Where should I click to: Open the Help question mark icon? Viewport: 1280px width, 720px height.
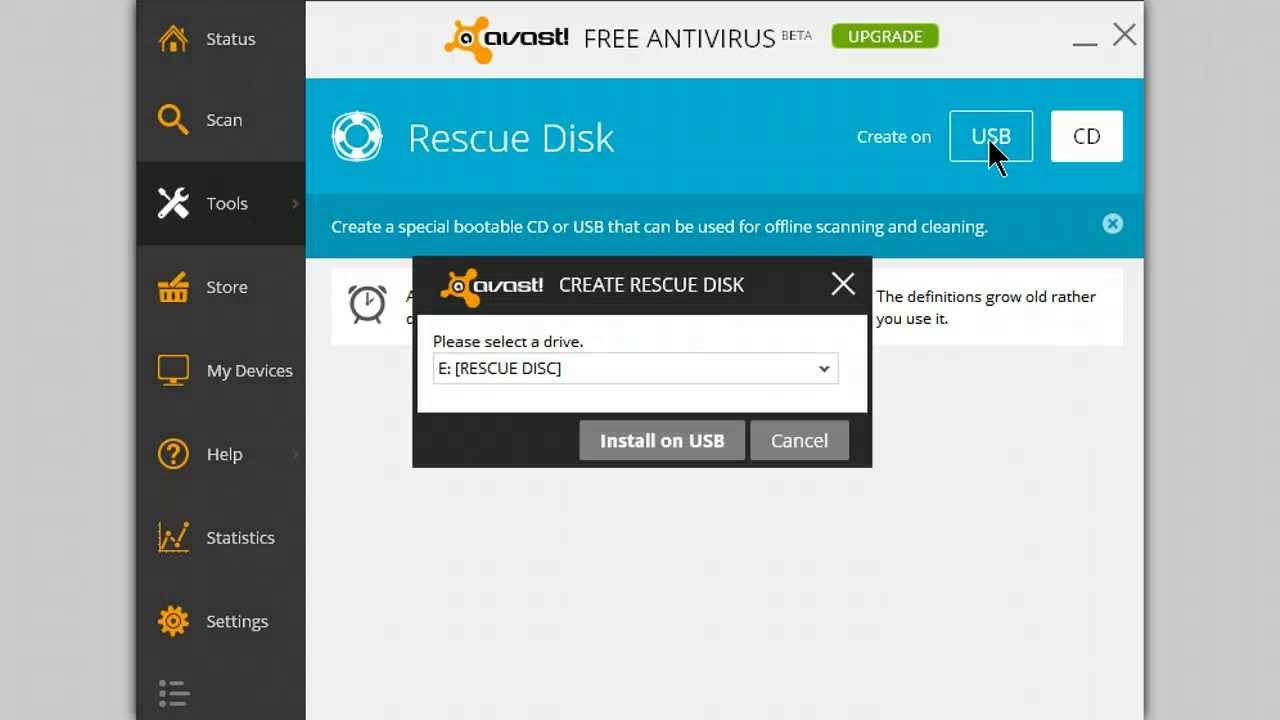173,454
